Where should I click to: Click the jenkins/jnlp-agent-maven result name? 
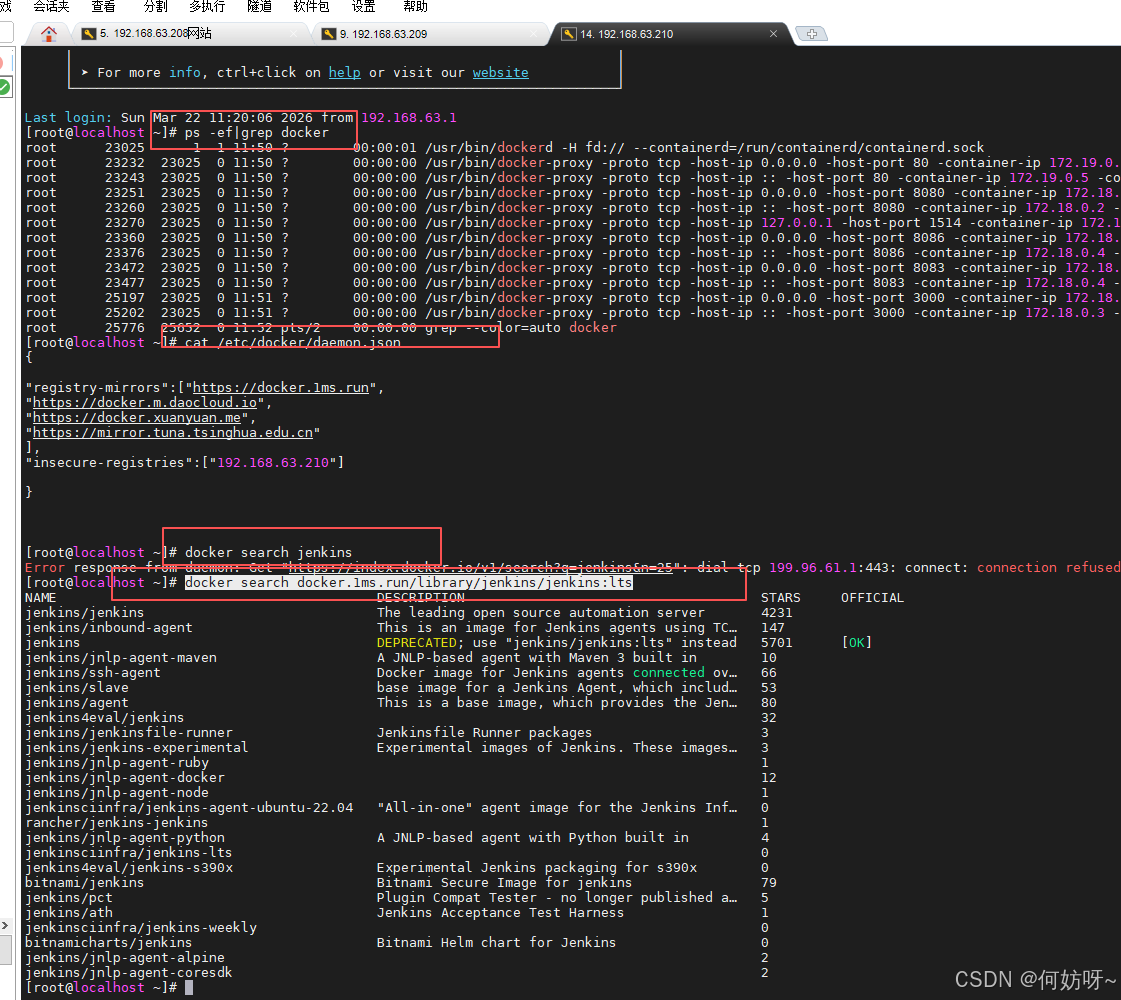point(121,658)
